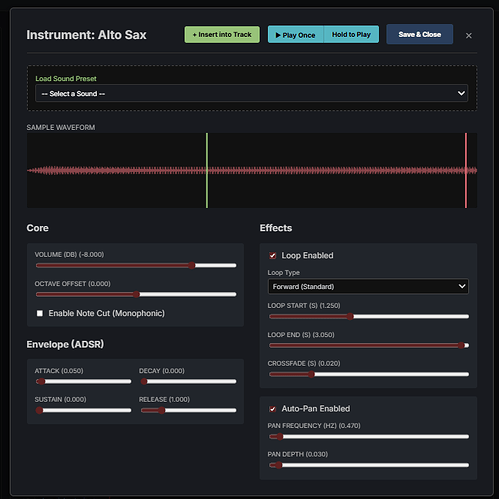Open the Load Sound Preset dropdown
The width and height of the screenshot is (499, 499).
pos(252,93)
